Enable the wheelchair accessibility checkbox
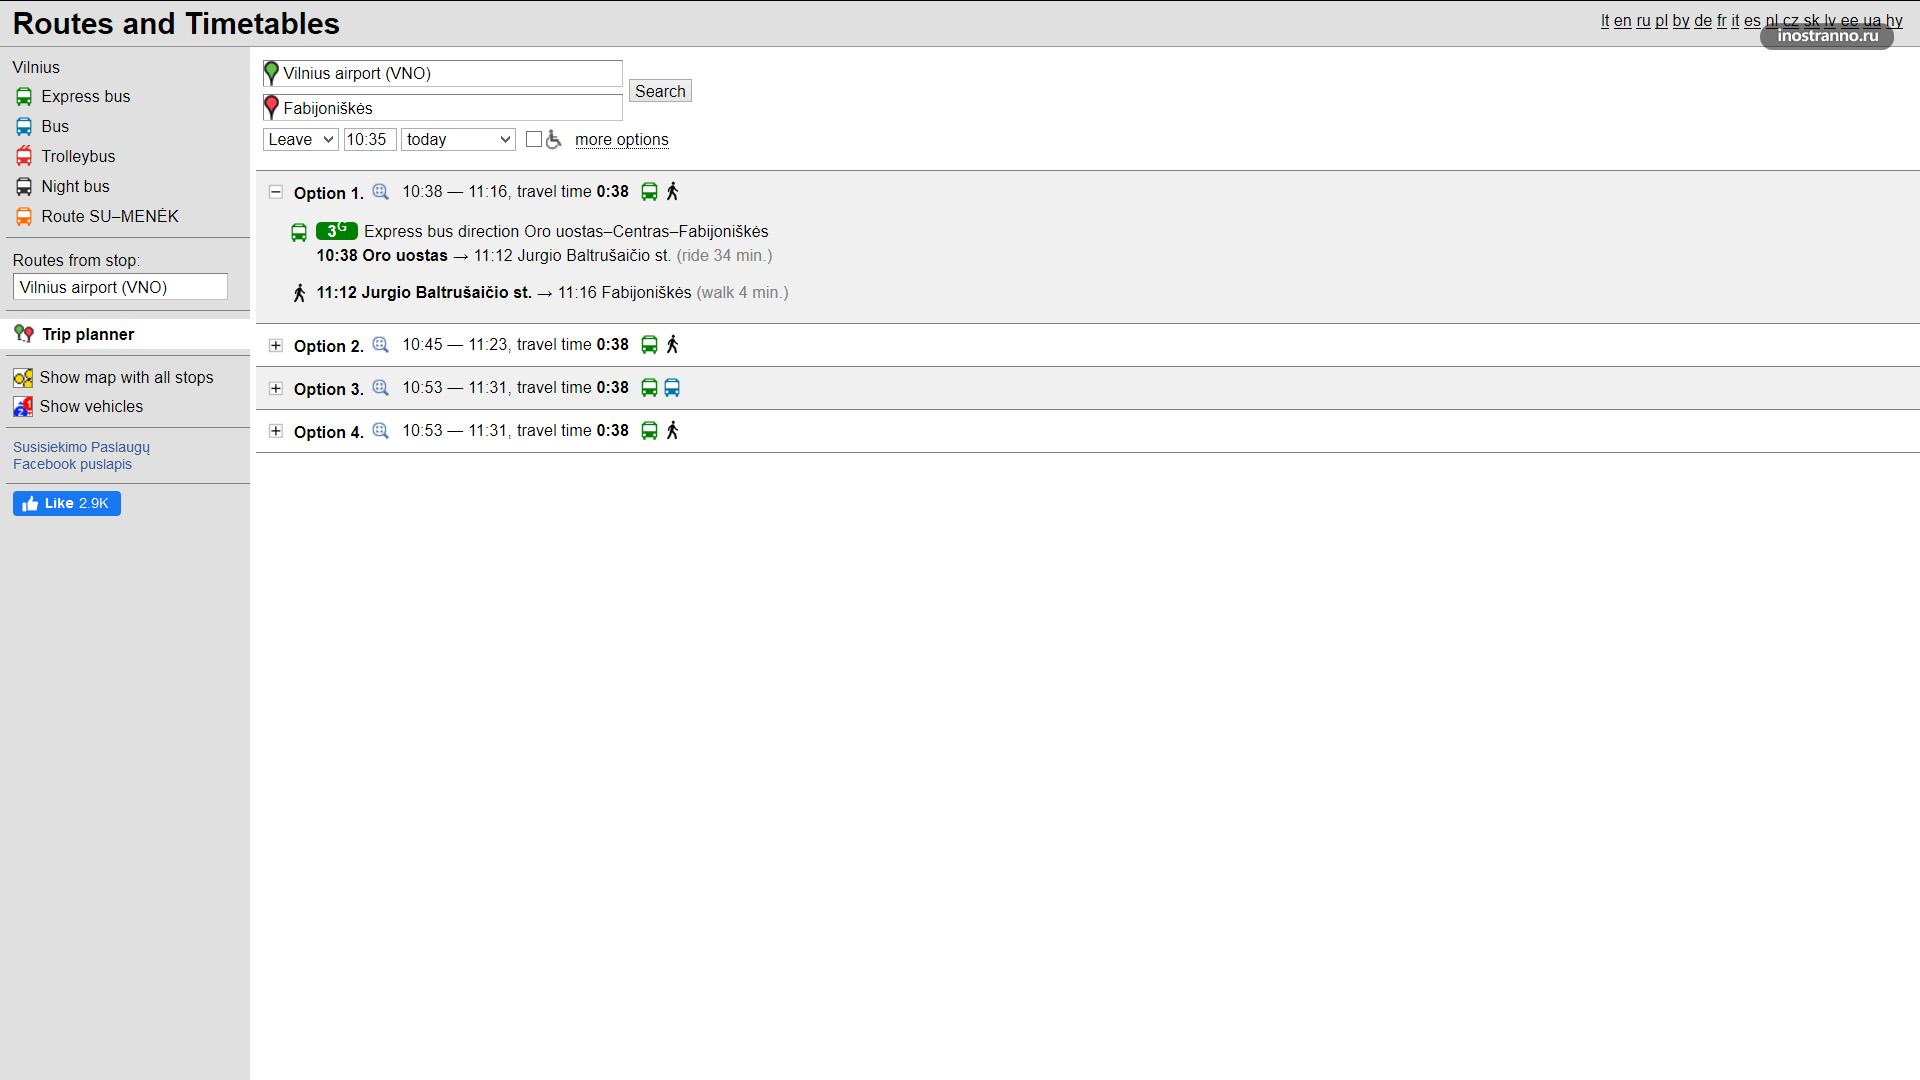 coord(534,139)
